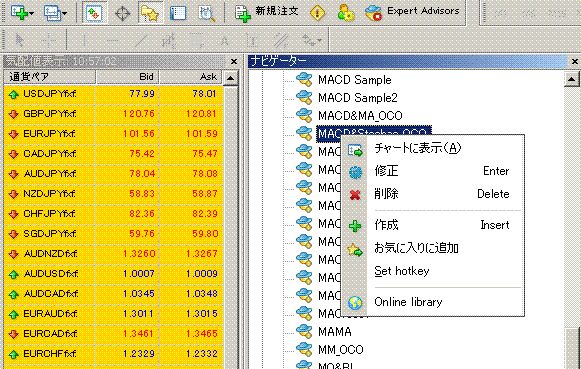Choose 修正 from context menu
The width and height of the screenshot is (581, 369).
[x=432, y=171]
